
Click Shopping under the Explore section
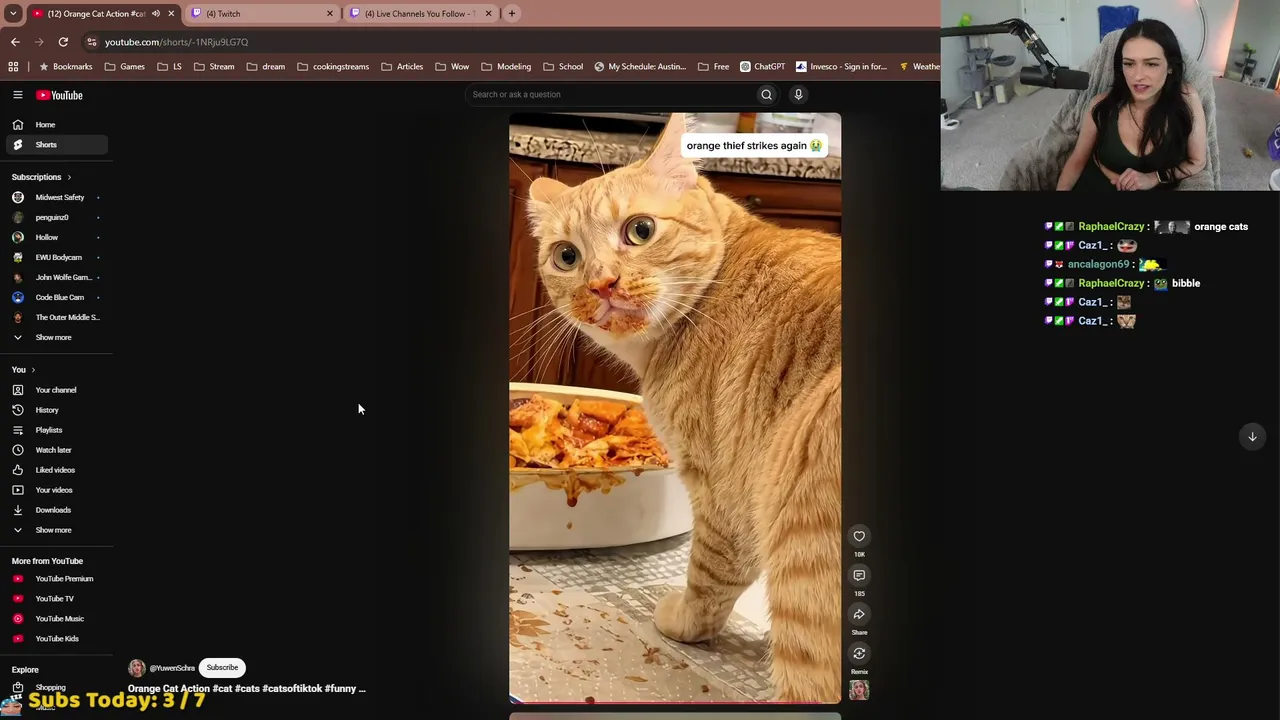[x=50, y=688]
